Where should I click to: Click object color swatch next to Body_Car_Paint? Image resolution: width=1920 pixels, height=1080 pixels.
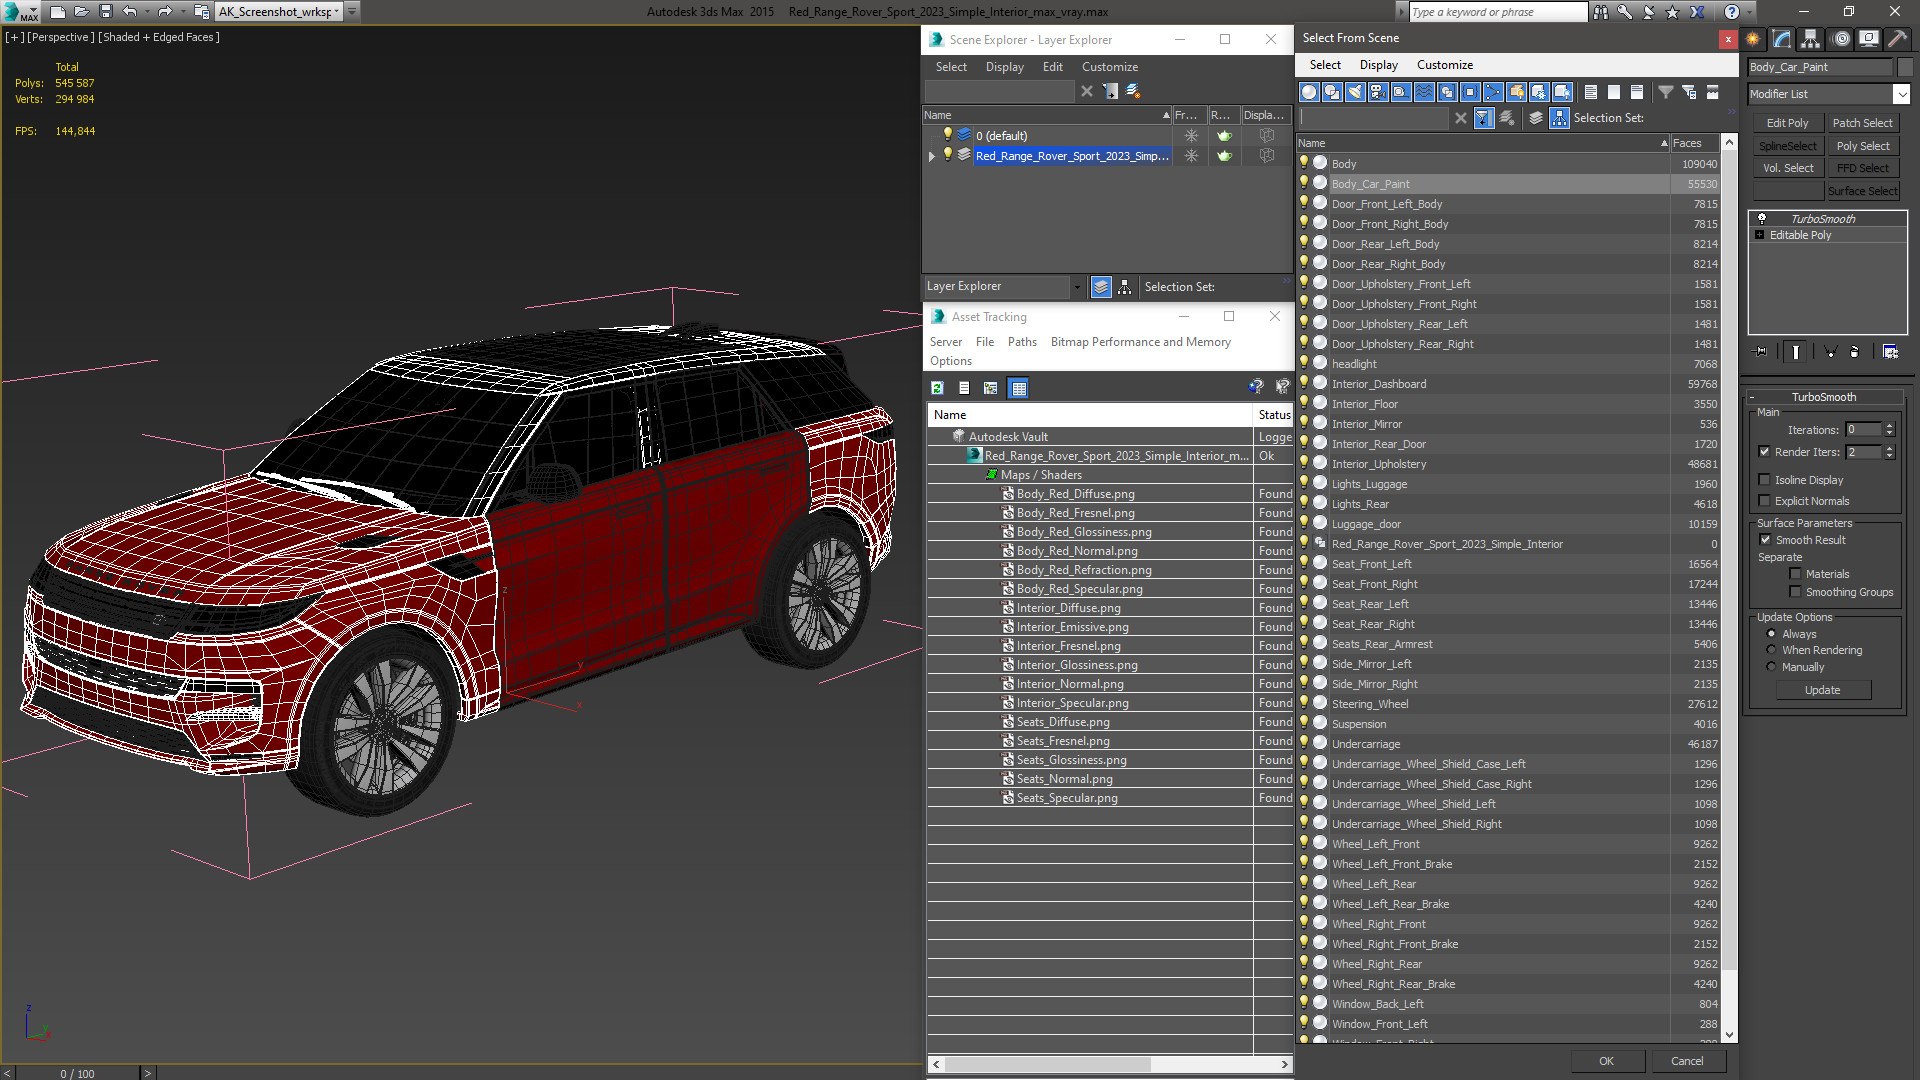tap(1904, 67)
